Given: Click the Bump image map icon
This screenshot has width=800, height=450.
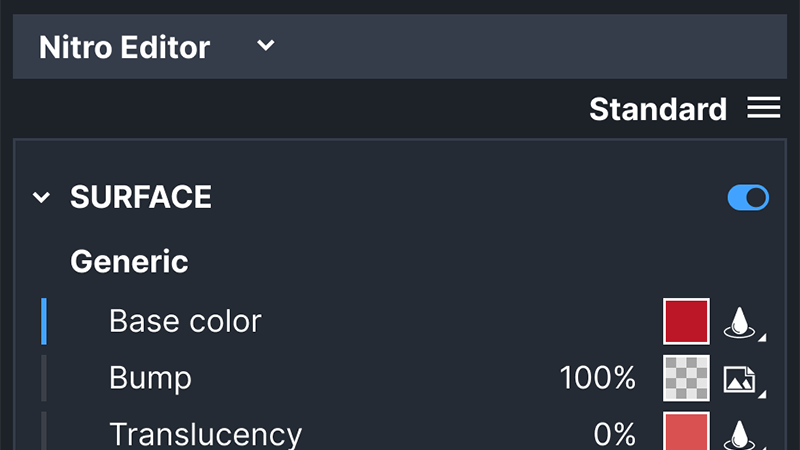Looking at the screenshot, I should coord(739,379).
